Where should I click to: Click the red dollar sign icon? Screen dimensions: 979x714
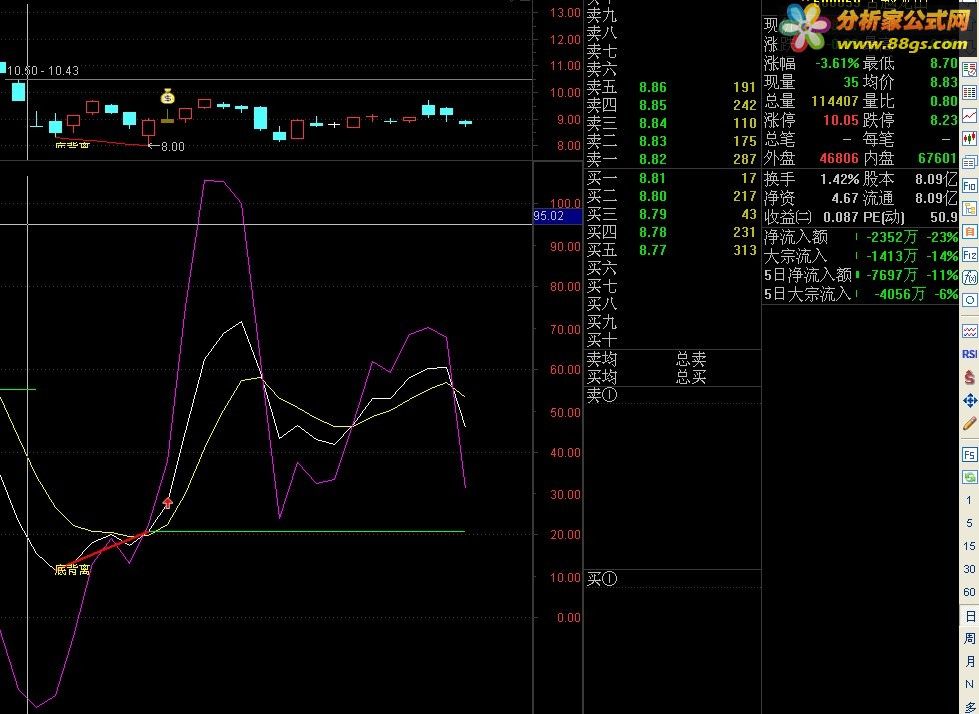(x=970, y=377)
